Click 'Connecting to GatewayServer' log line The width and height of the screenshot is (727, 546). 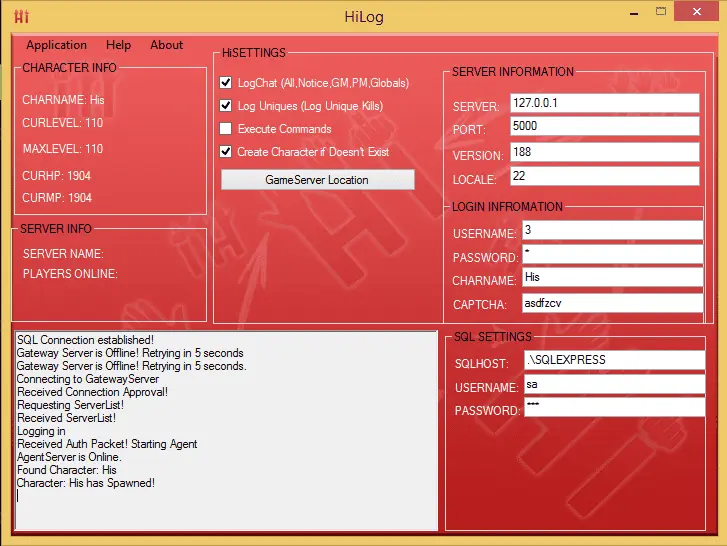coord(88,379)
